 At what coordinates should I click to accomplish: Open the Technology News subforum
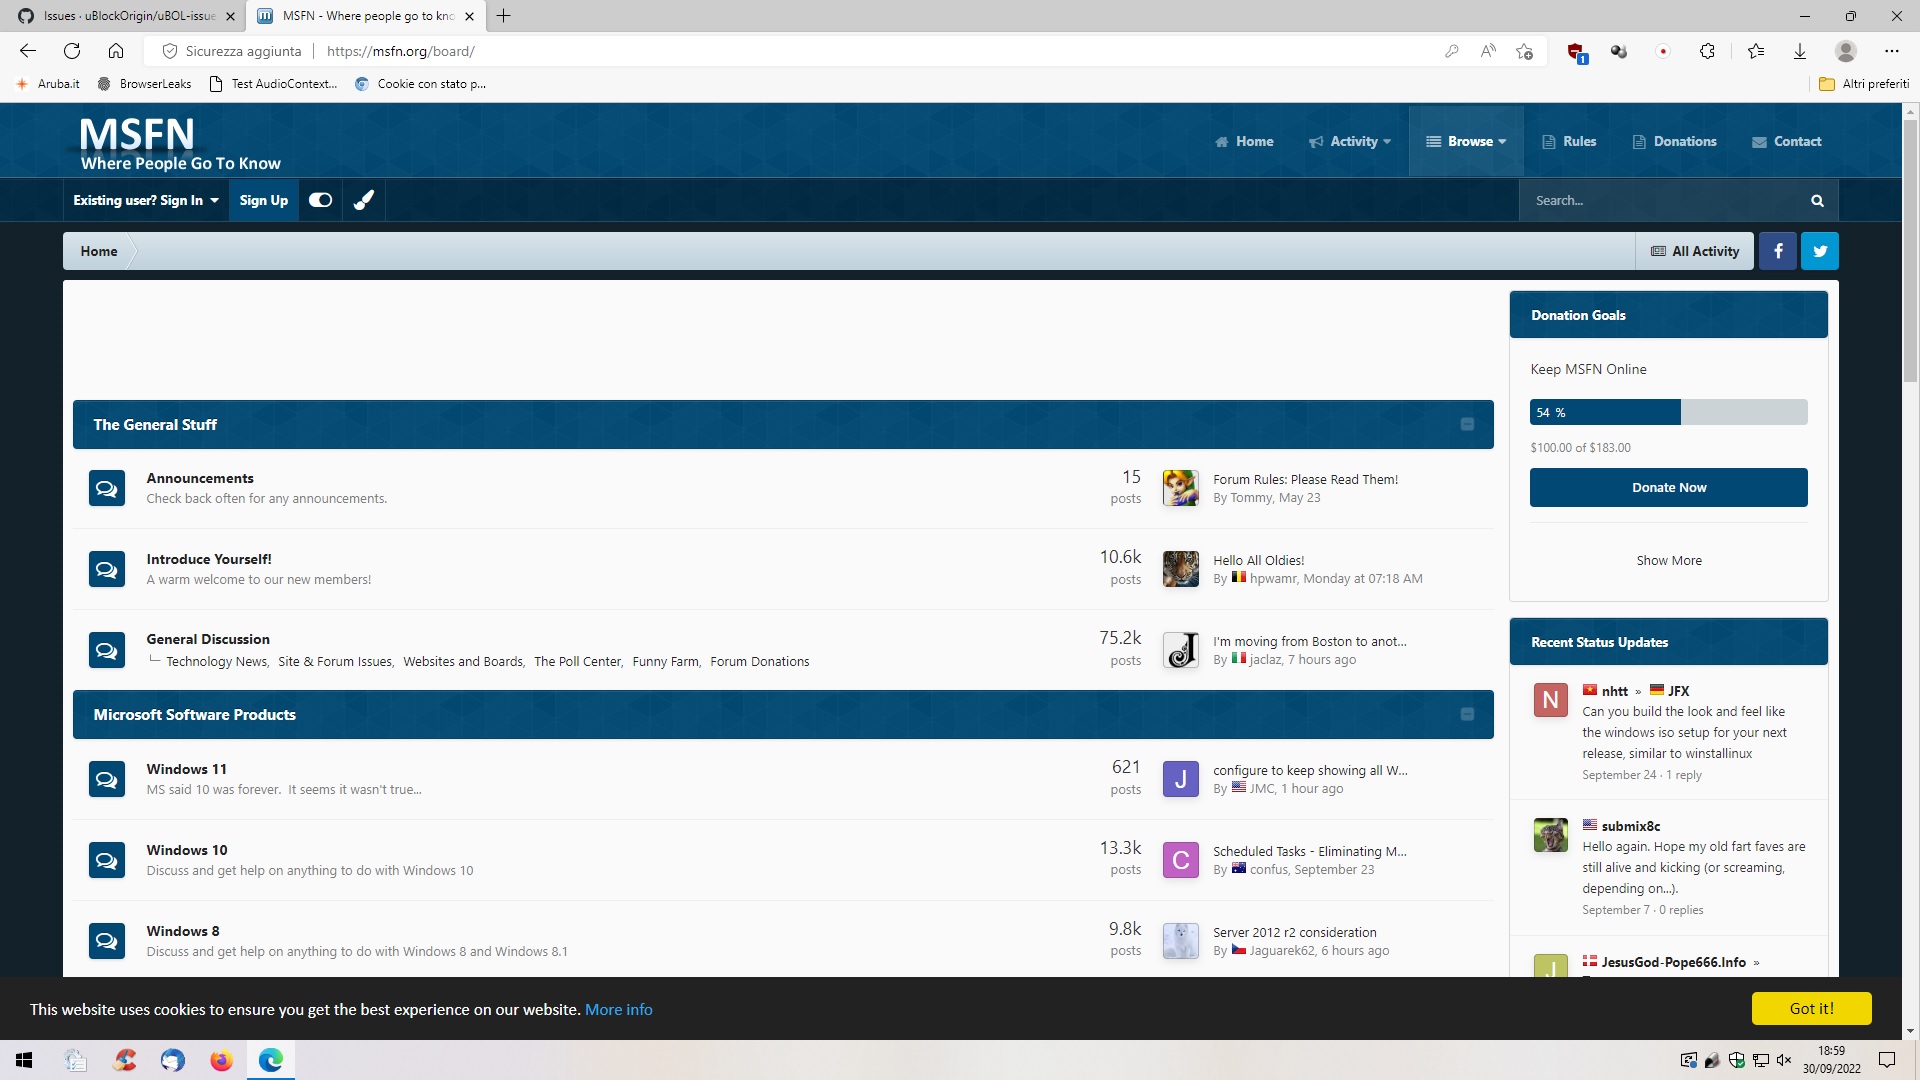[216, 661]
